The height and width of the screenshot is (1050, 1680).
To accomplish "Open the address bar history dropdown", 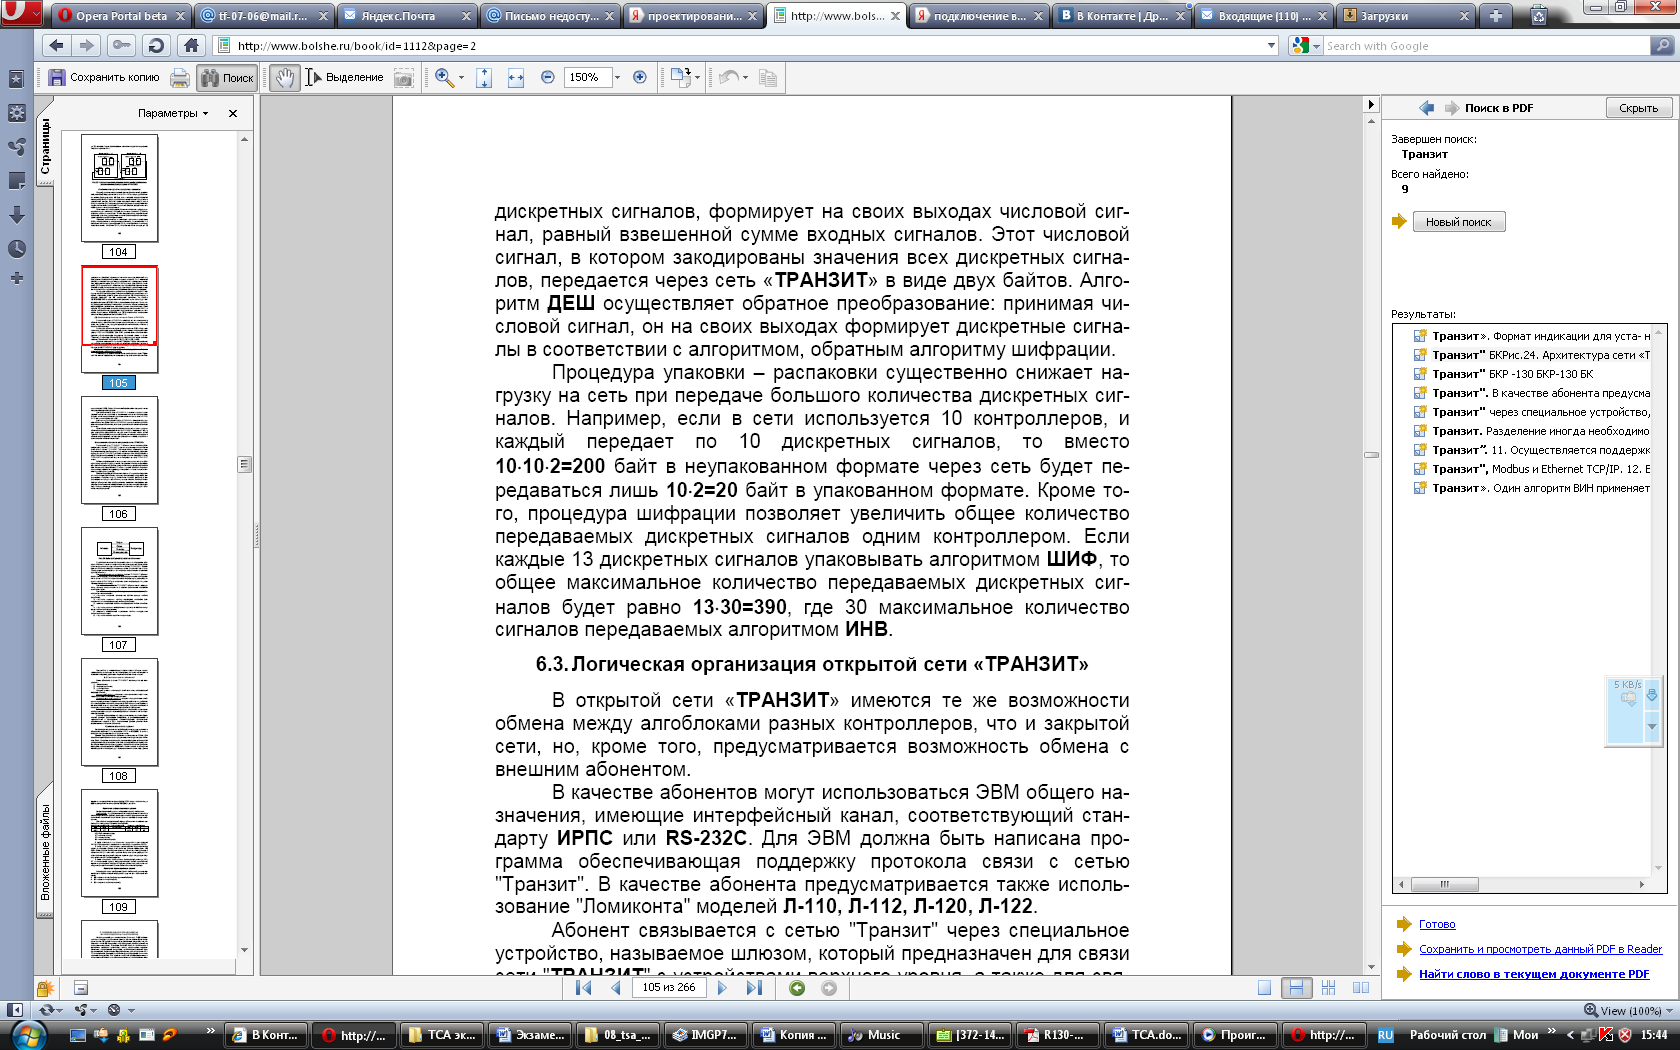I will pyautogui.click(x=1271, y=45).
